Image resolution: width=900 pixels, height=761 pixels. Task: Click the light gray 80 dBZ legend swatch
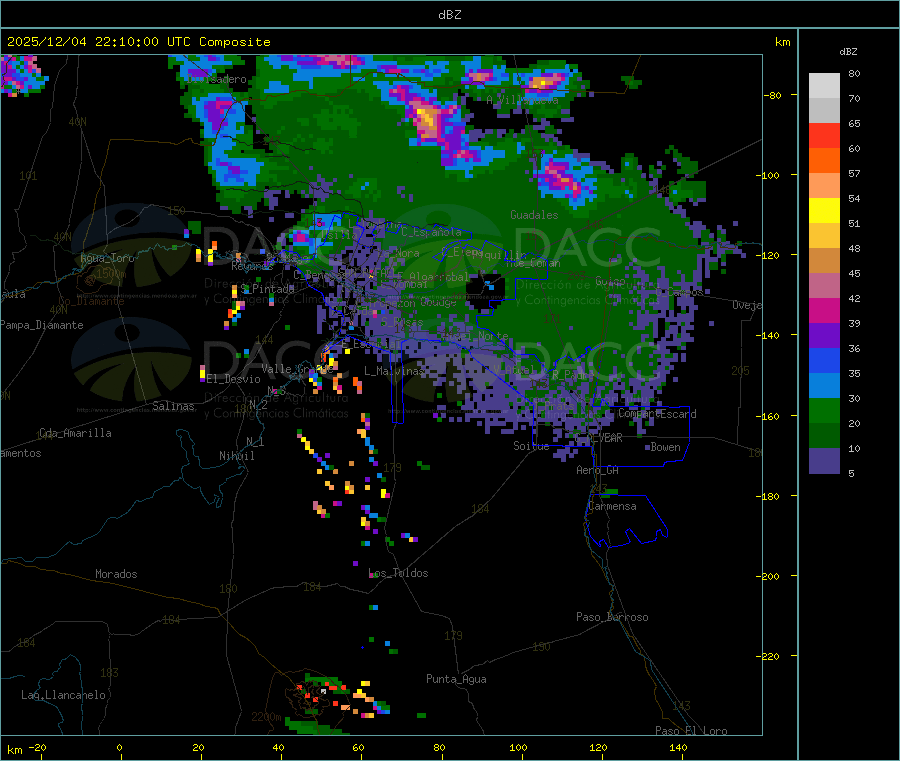pyautogui.click(x=824, y=86)
